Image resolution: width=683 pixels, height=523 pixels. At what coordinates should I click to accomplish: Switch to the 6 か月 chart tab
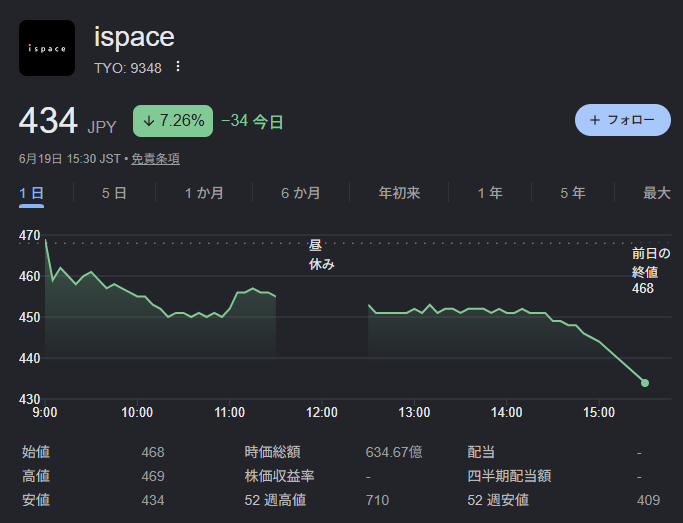(301, 192)
